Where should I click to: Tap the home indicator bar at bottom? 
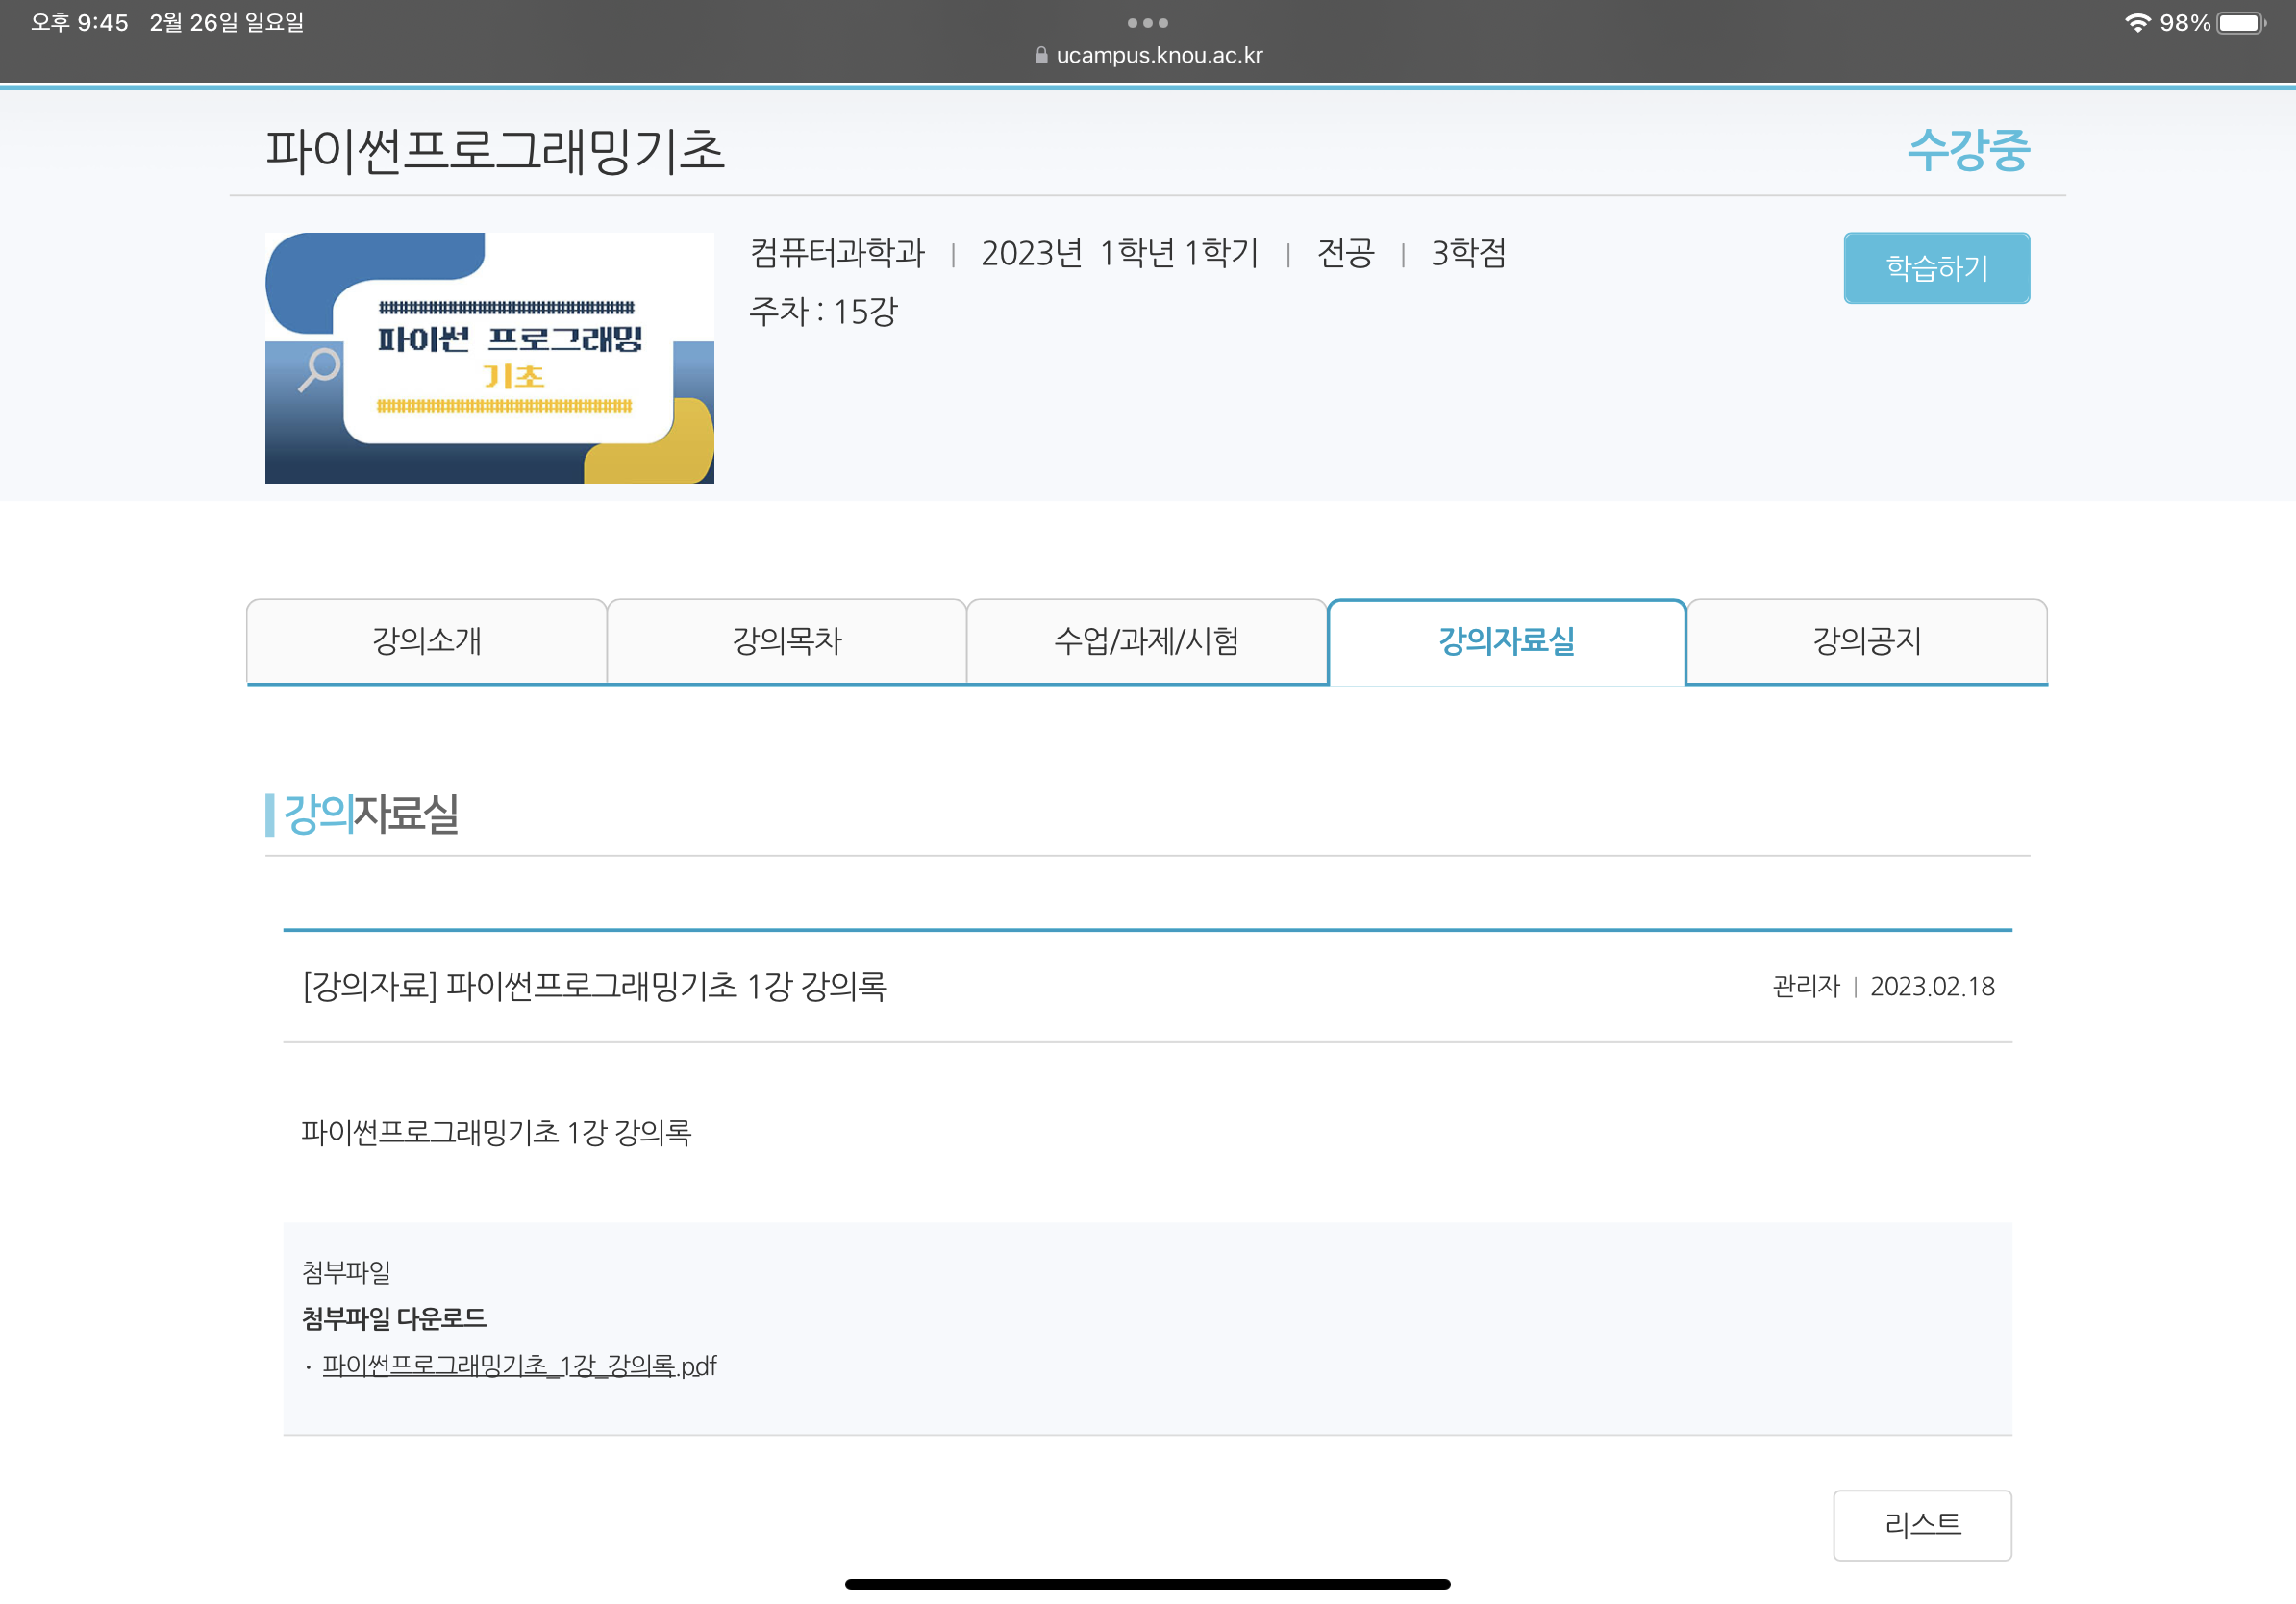pyautogui.click(x=1147, y=1584)
